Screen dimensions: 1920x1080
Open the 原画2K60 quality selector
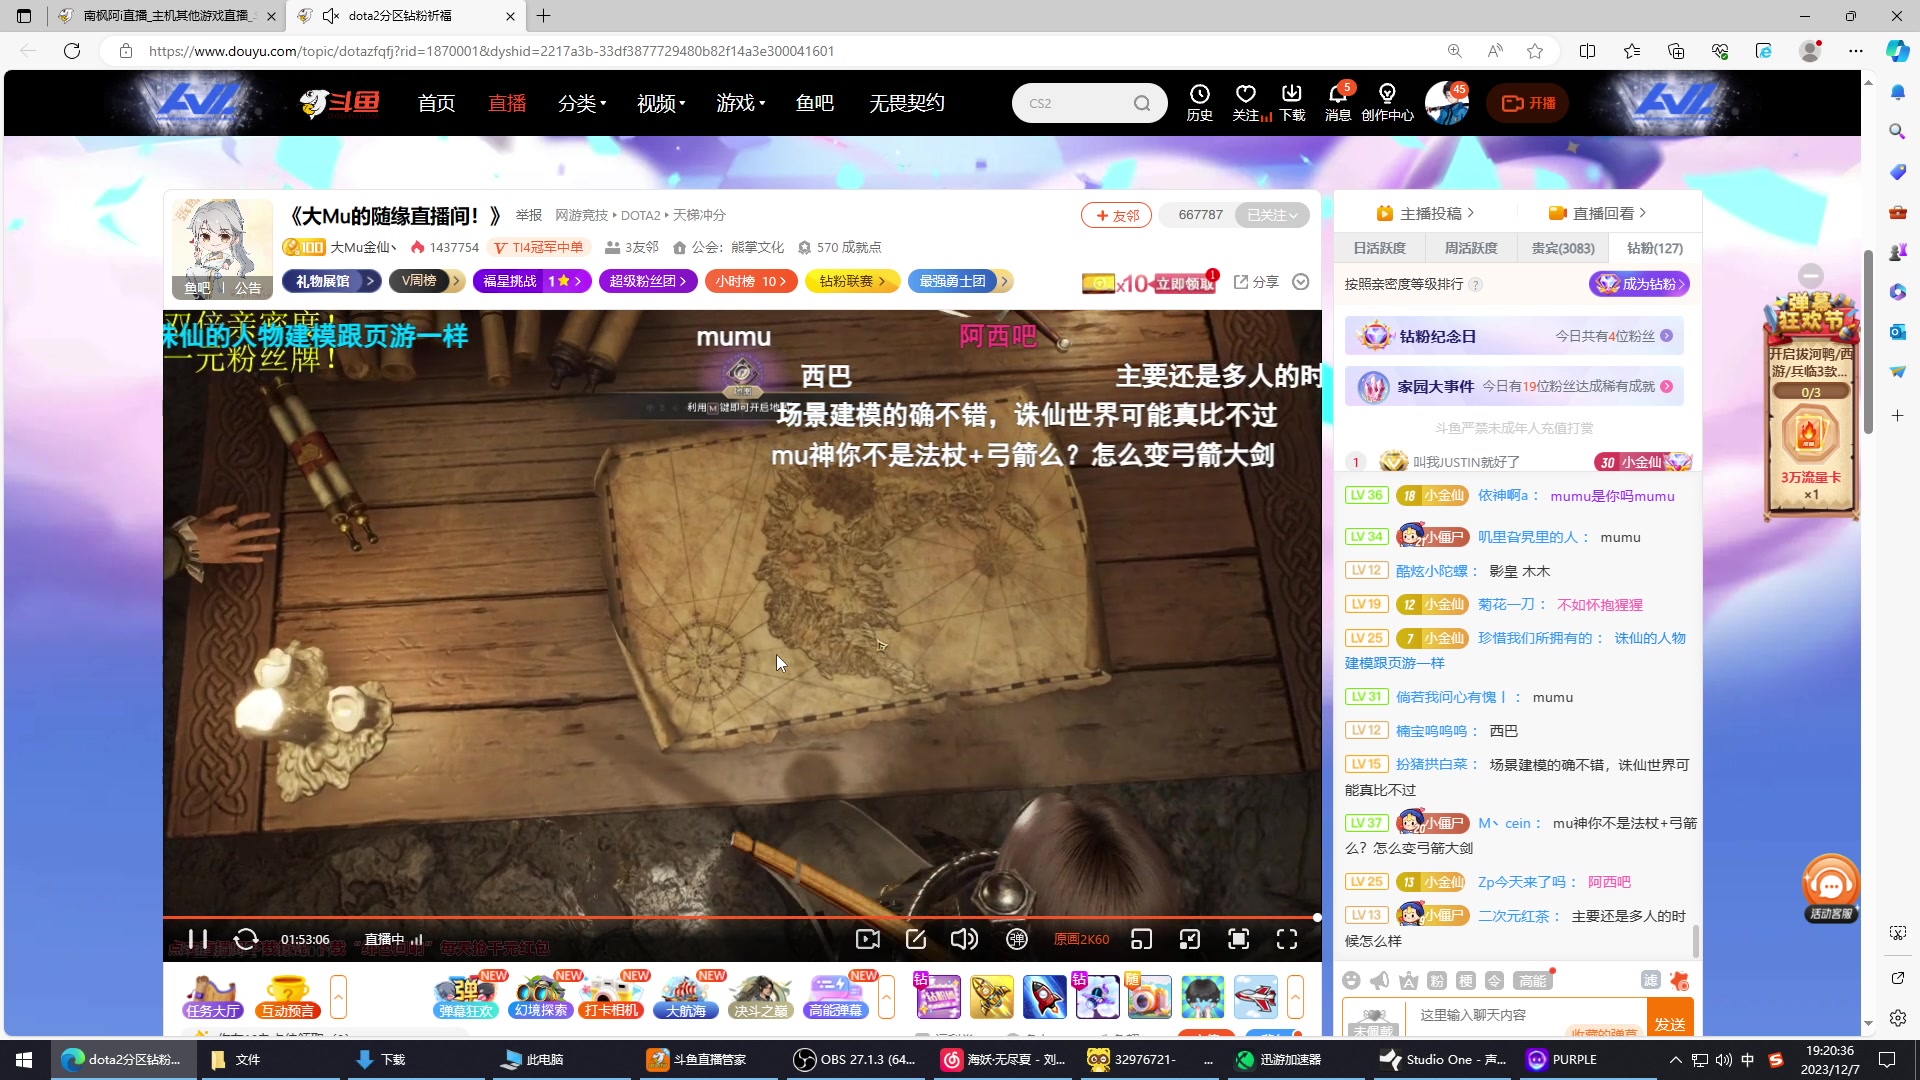coord(1081,939)
